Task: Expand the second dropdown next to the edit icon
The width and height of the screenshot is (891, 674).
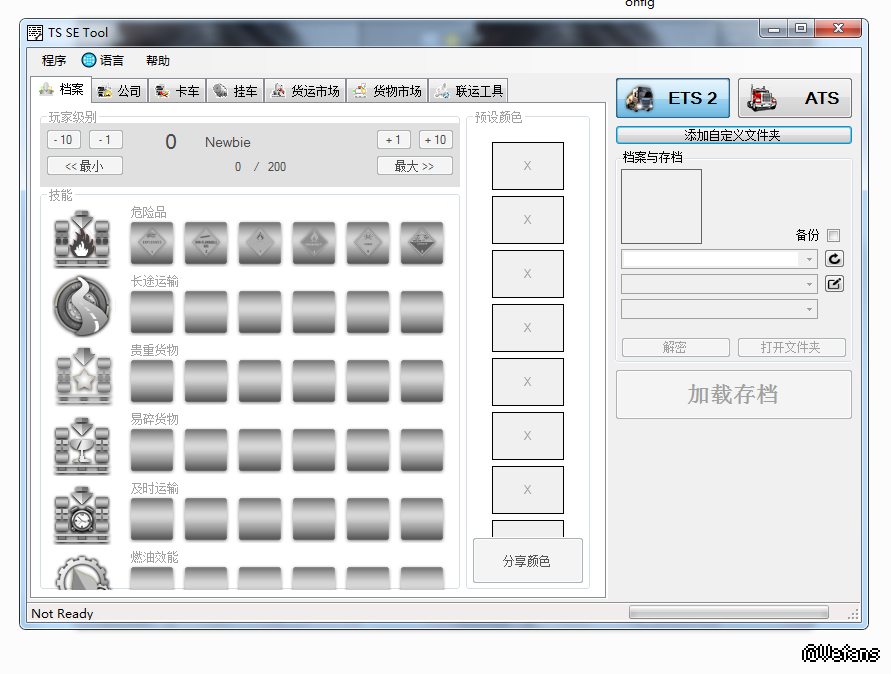Action: click(720, 284)
